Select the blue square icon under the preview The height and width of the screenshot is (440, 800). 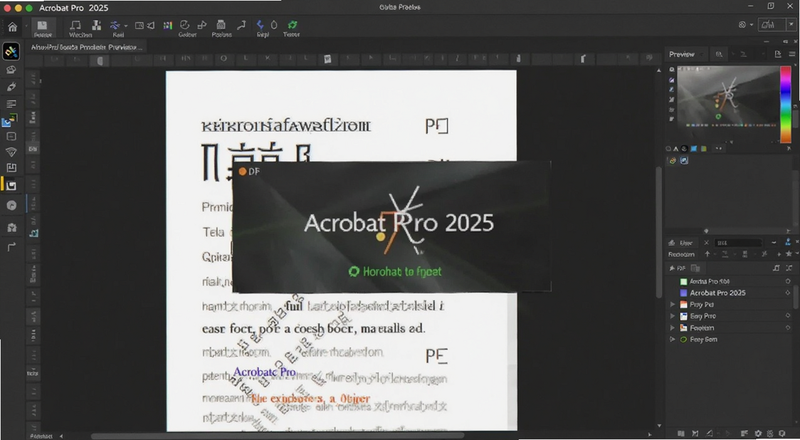pyautogui.click(x=694, y=149)
